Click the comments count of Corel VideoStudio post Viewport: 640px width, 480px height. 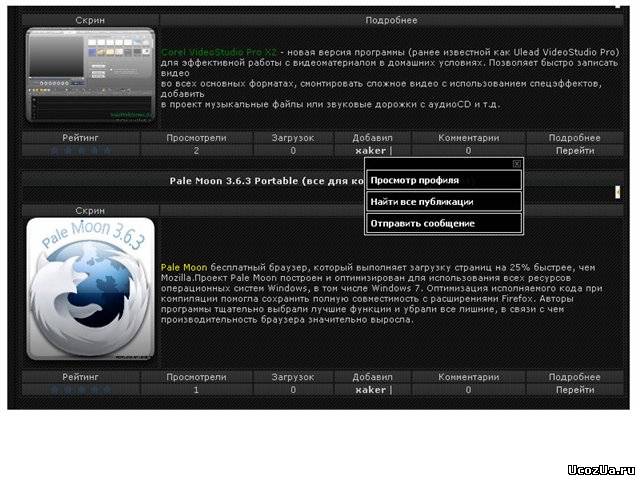point(468,150)
